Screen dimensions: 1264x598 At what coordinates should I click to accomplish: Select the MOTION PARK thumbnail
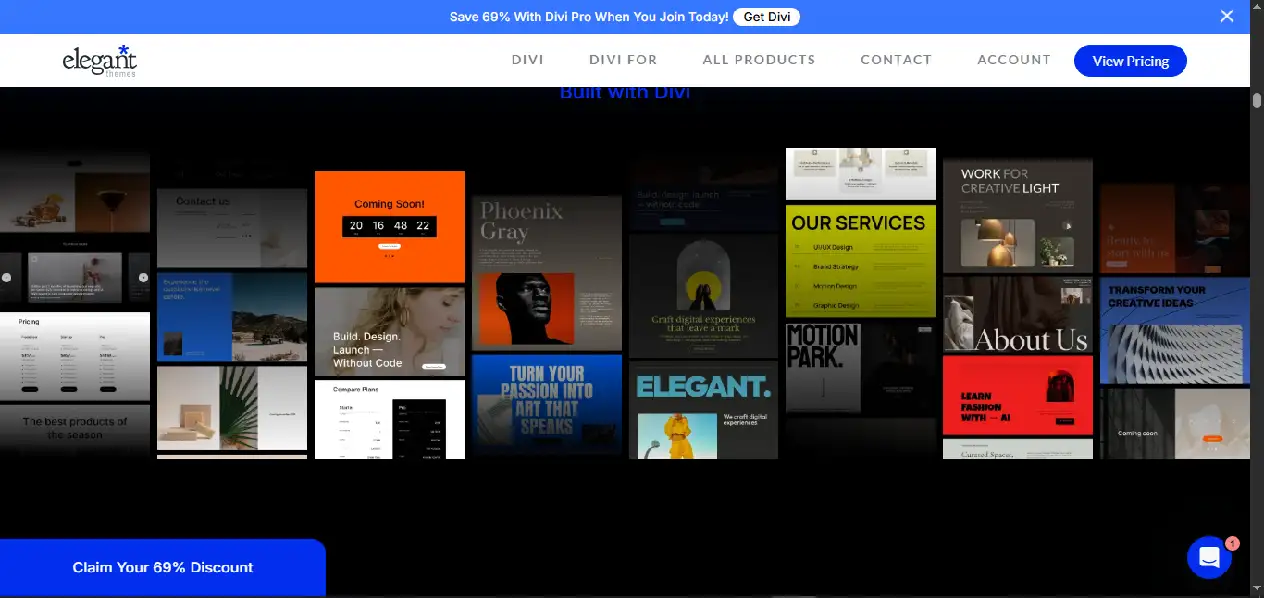(861, 367)
